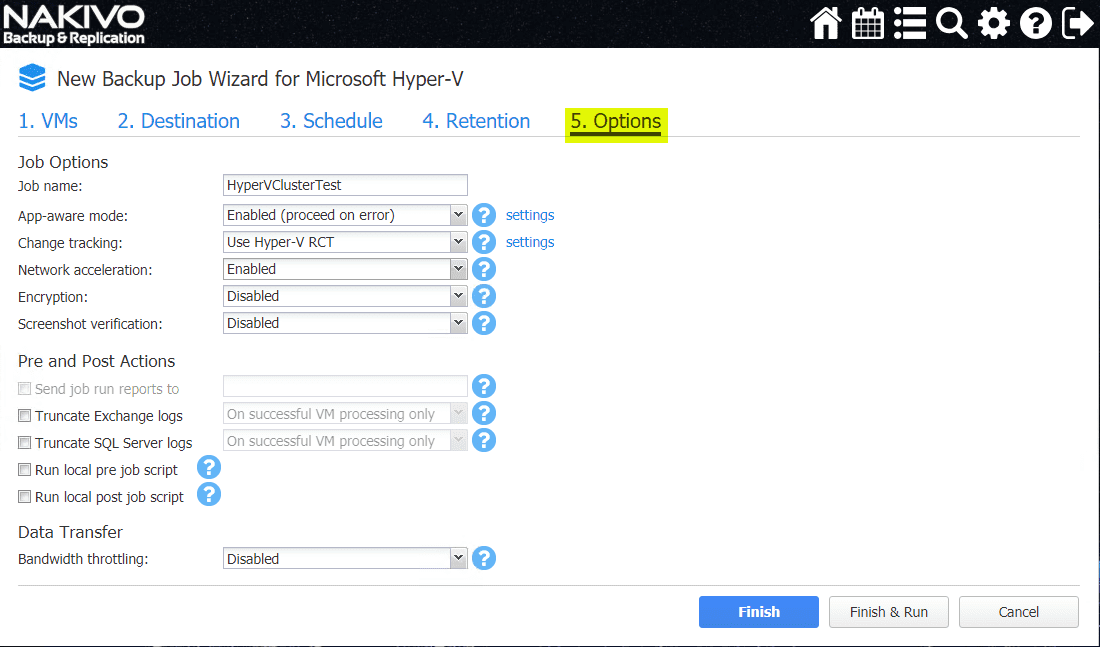Open the calendar icon in top bar
This screenshot has height=647, width=1100.
click(x=868, y=23)
